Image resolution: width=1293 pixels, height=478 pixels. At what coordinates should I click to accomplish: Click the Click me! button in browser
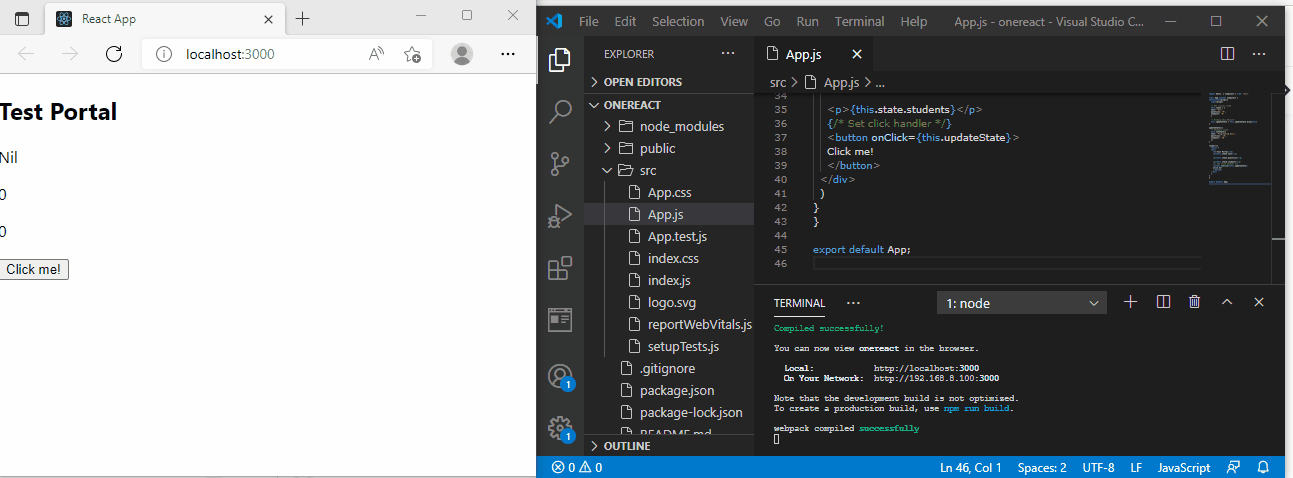click(33, 269)
